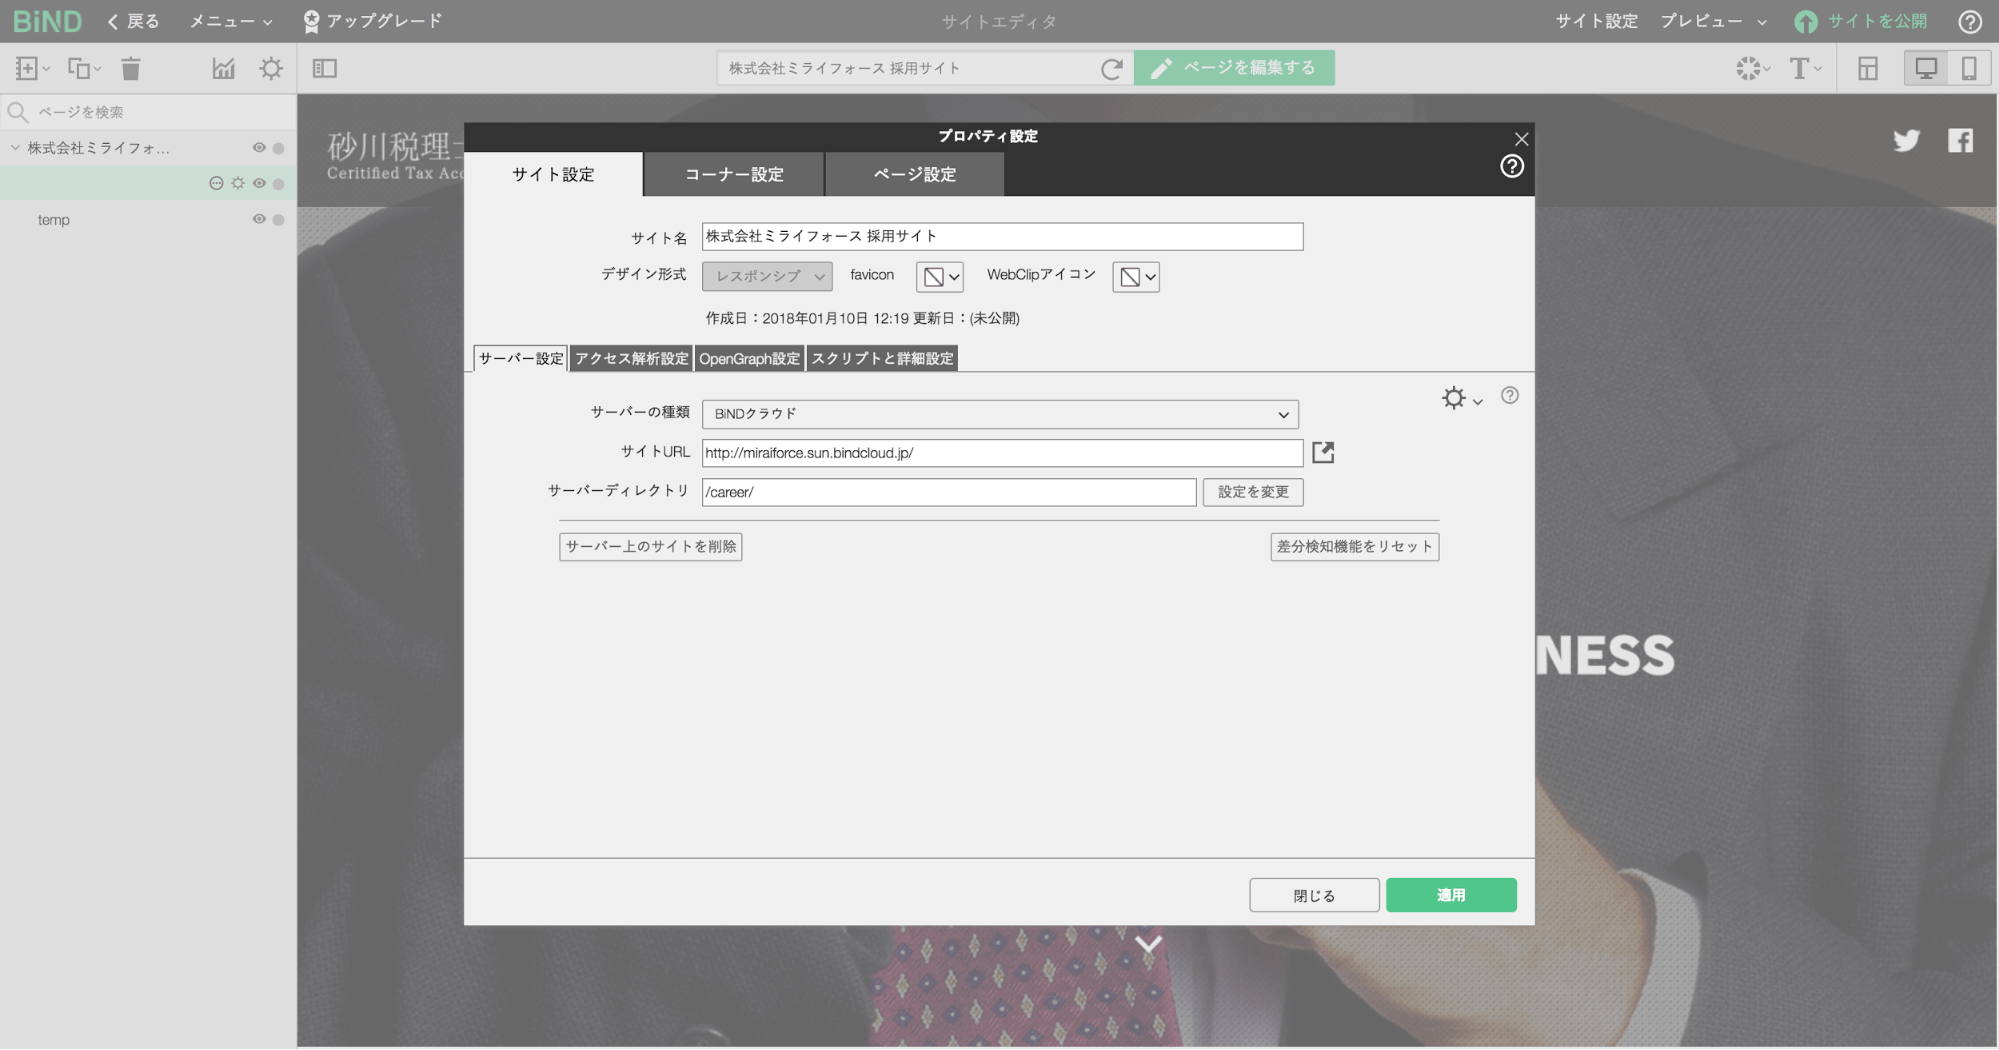Switch to コーナー設定 tab
The width and height of the screenshot is (1999, 1050).
[x=734, y=174]
